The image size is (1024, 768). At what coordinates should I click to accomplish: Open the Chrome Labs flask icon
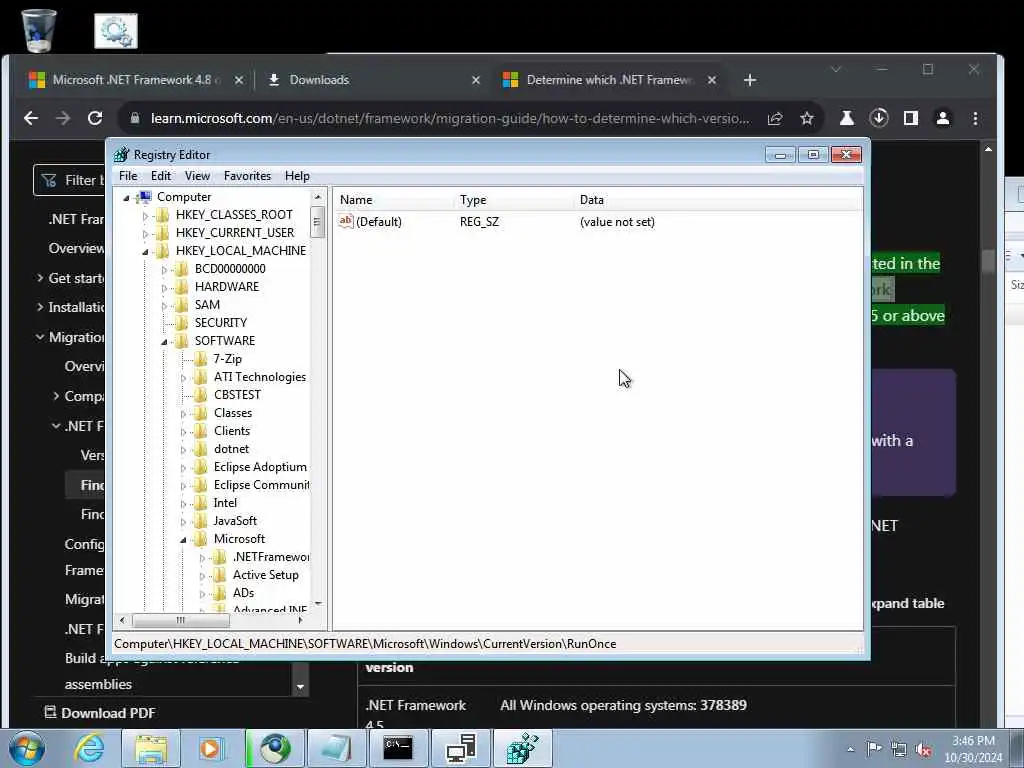[847, 118]
